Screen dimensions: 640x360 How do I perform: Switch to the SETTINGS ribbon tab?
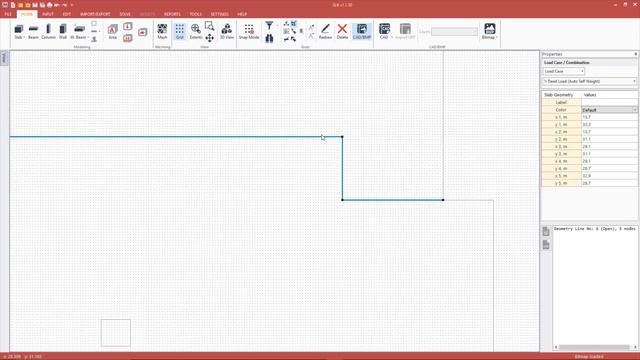(x=220, y=14)
